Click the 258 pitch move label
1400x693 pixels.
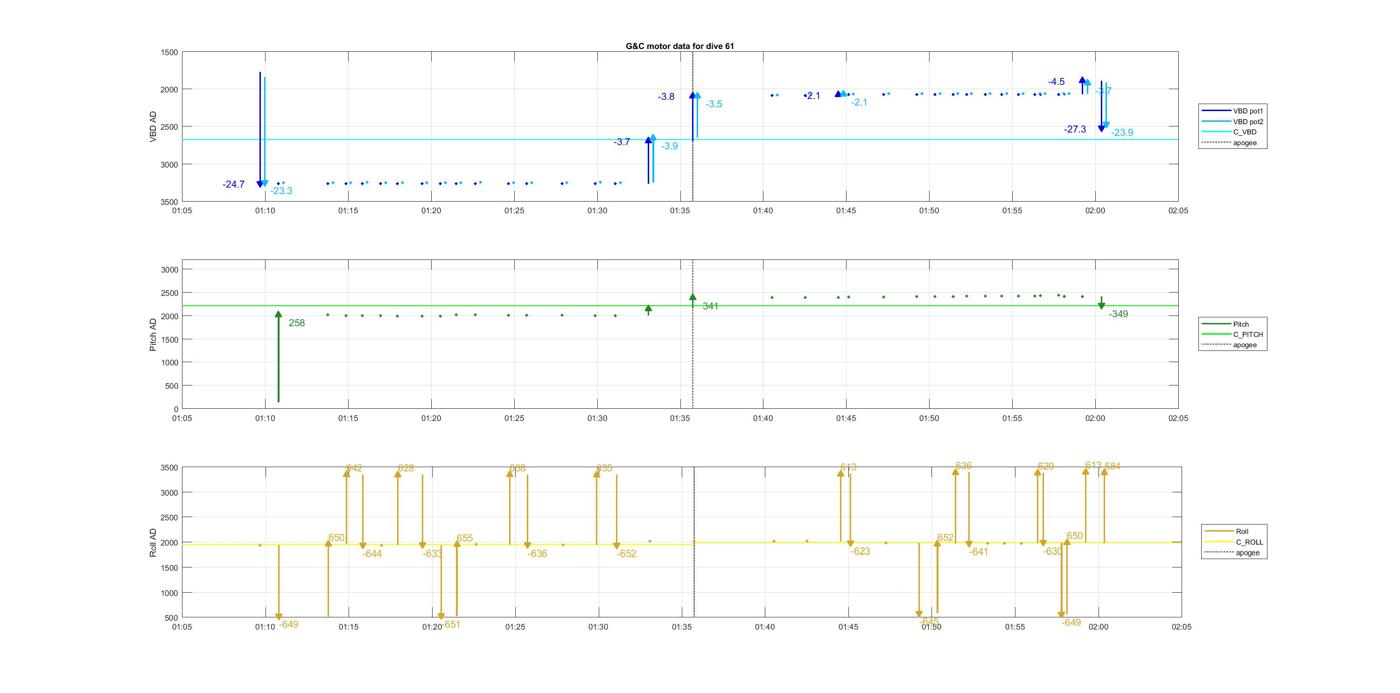click(x=297, y=323)
